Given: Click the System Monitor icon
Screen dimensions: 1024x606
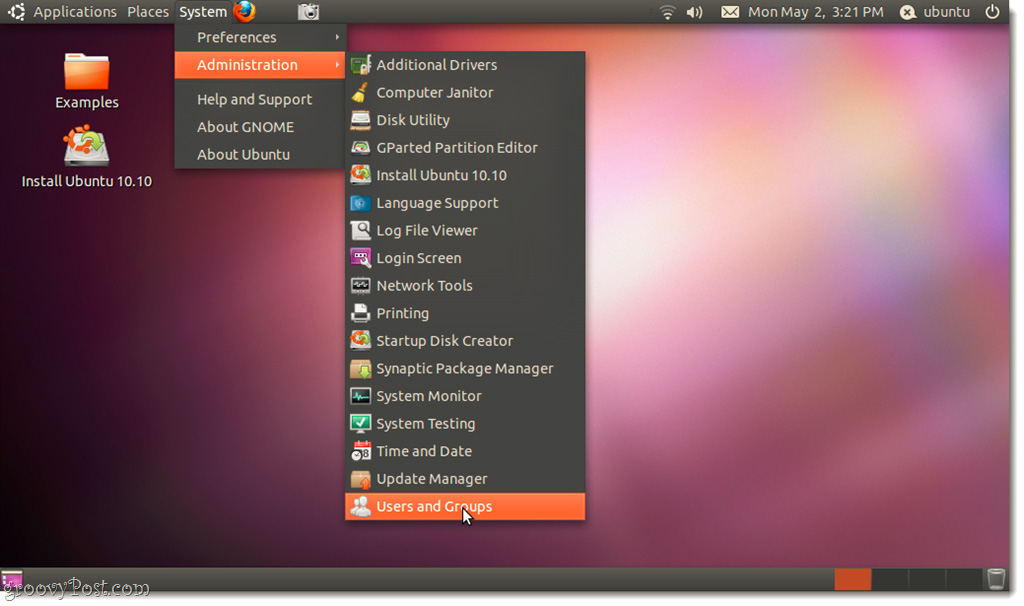Looking at the screenshot, I should click(360, 396).
